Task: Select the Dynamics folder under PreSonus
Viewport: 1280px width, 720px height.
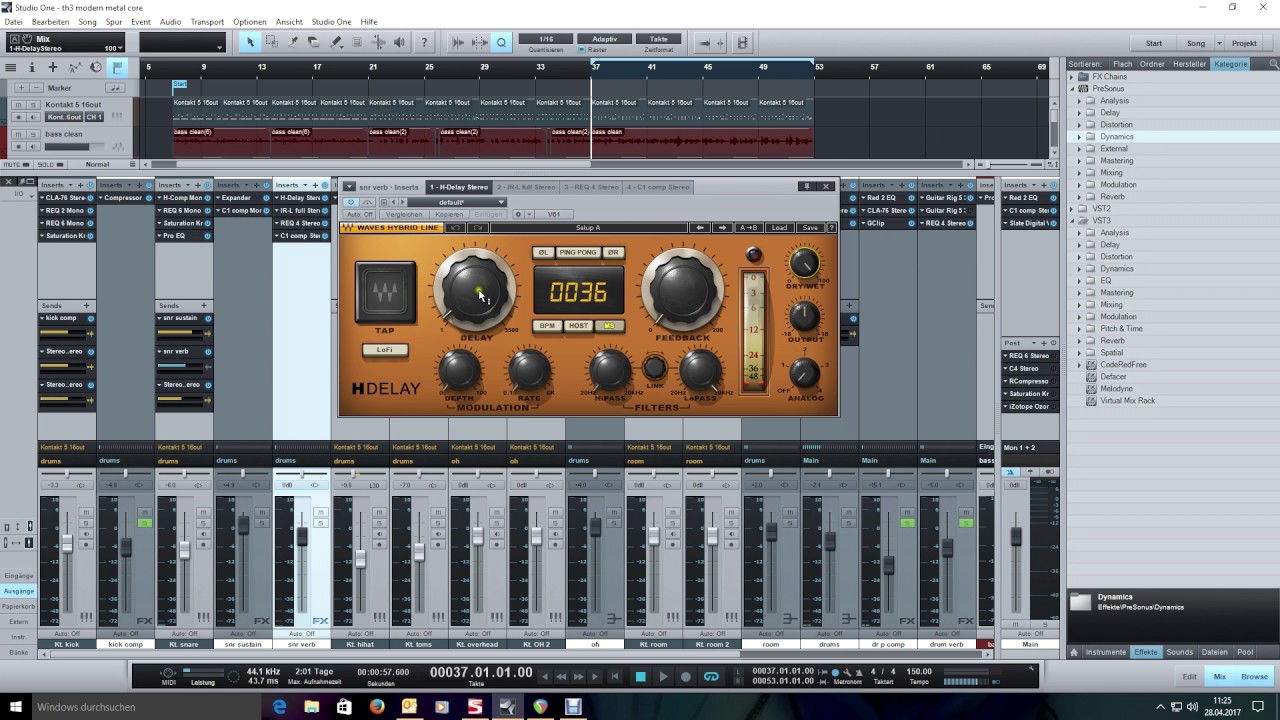Action: coord(1116,137)
